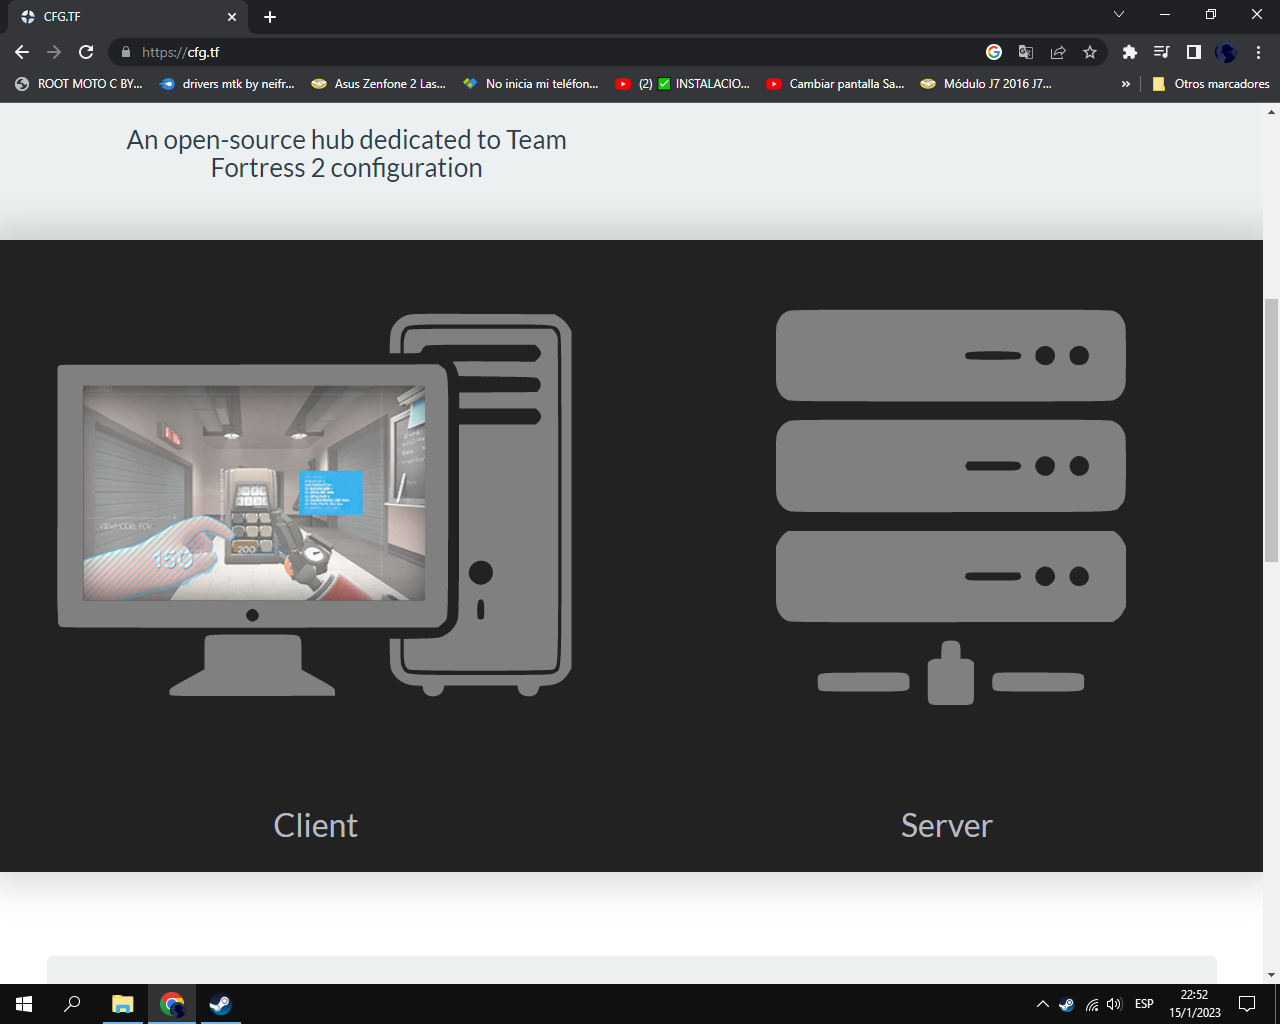Change the ESP keyboard language
1280x1024 pixels.
1145,1004
